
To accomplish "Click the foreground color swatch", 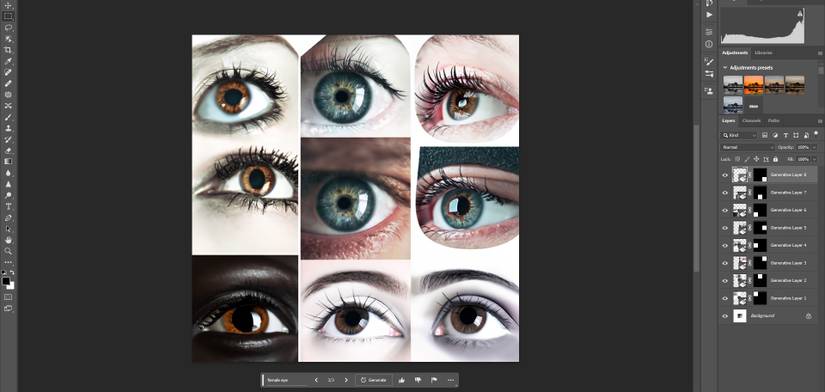I will 6,282.
